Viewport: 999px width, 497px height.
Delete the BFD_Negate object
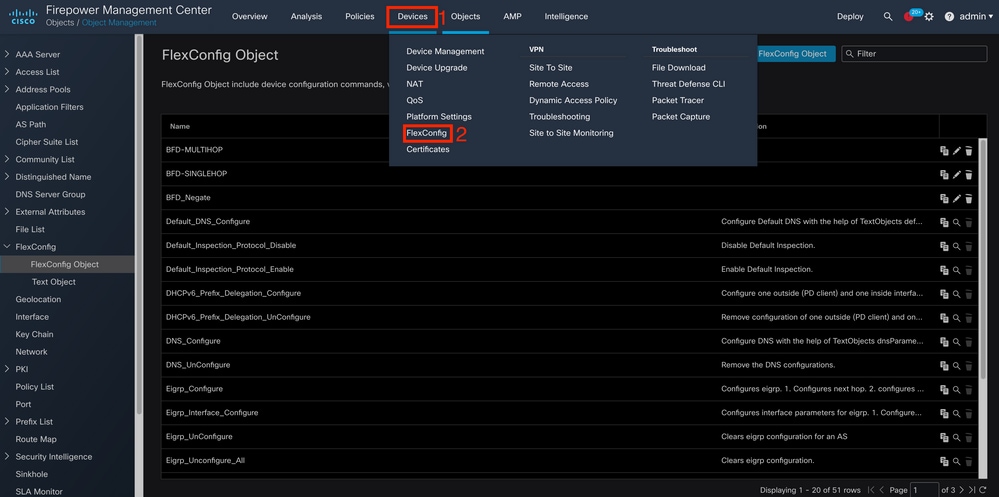point(968,198)
